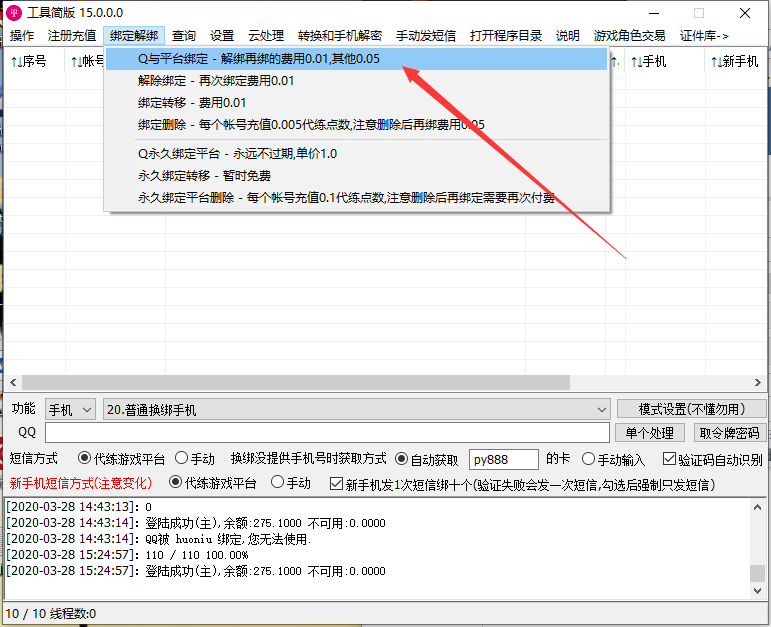Screen dimensions: 771x627
Task: Select 新手机短信方式 代练游戏平台 radio
Action: click(x=213, y=483)
